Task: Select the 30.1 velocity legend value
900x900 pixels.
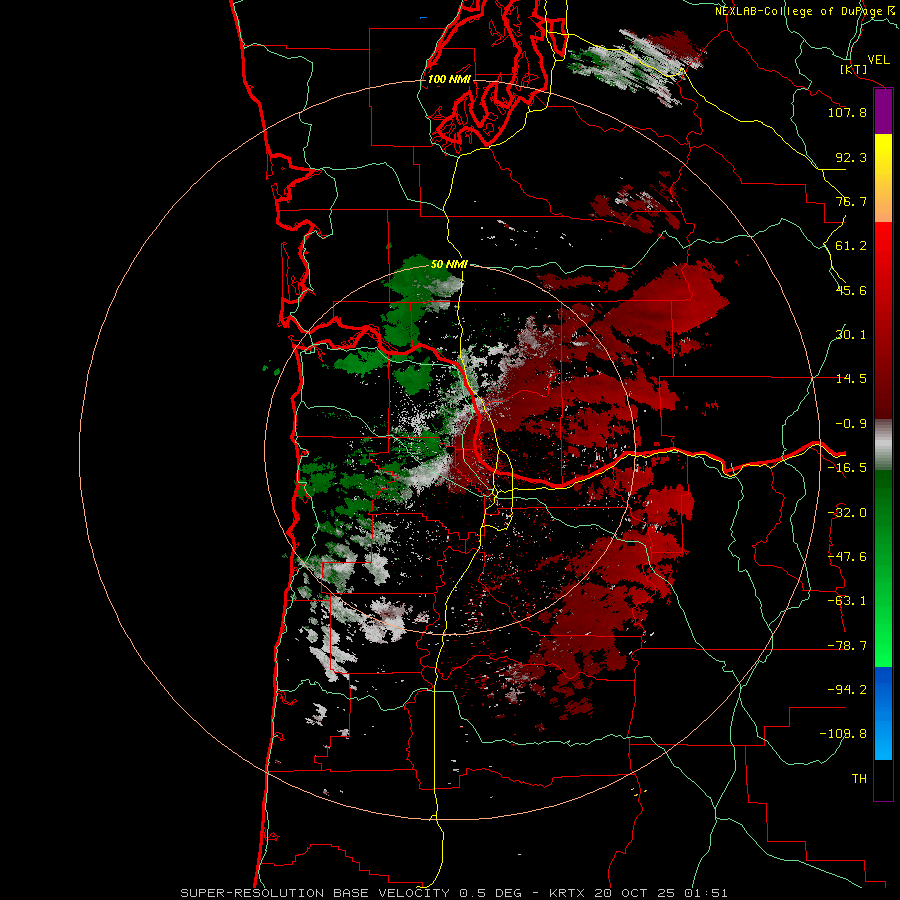Action: pyautogui.click(x=851, y=335)
